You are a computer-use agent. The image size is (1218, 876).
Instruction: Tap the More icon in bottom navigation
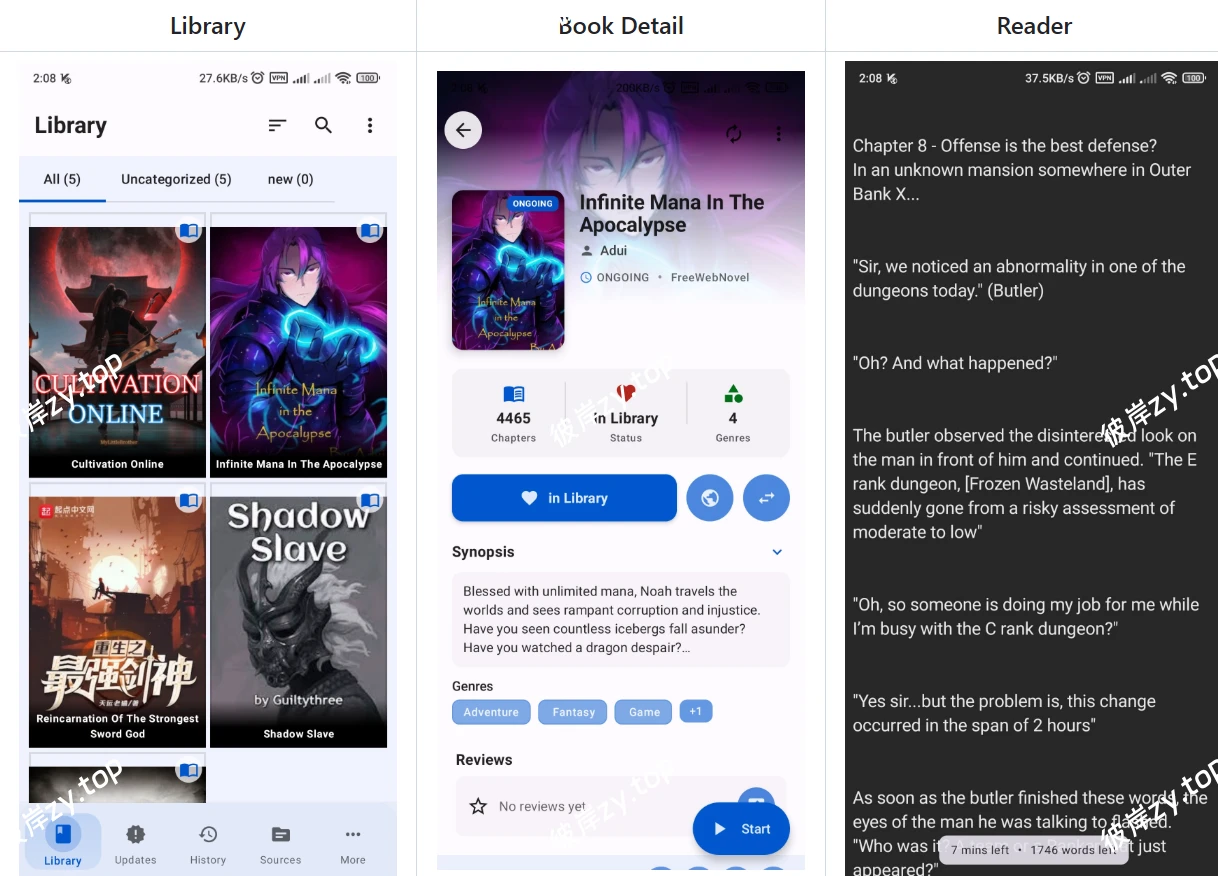[352, 842]
